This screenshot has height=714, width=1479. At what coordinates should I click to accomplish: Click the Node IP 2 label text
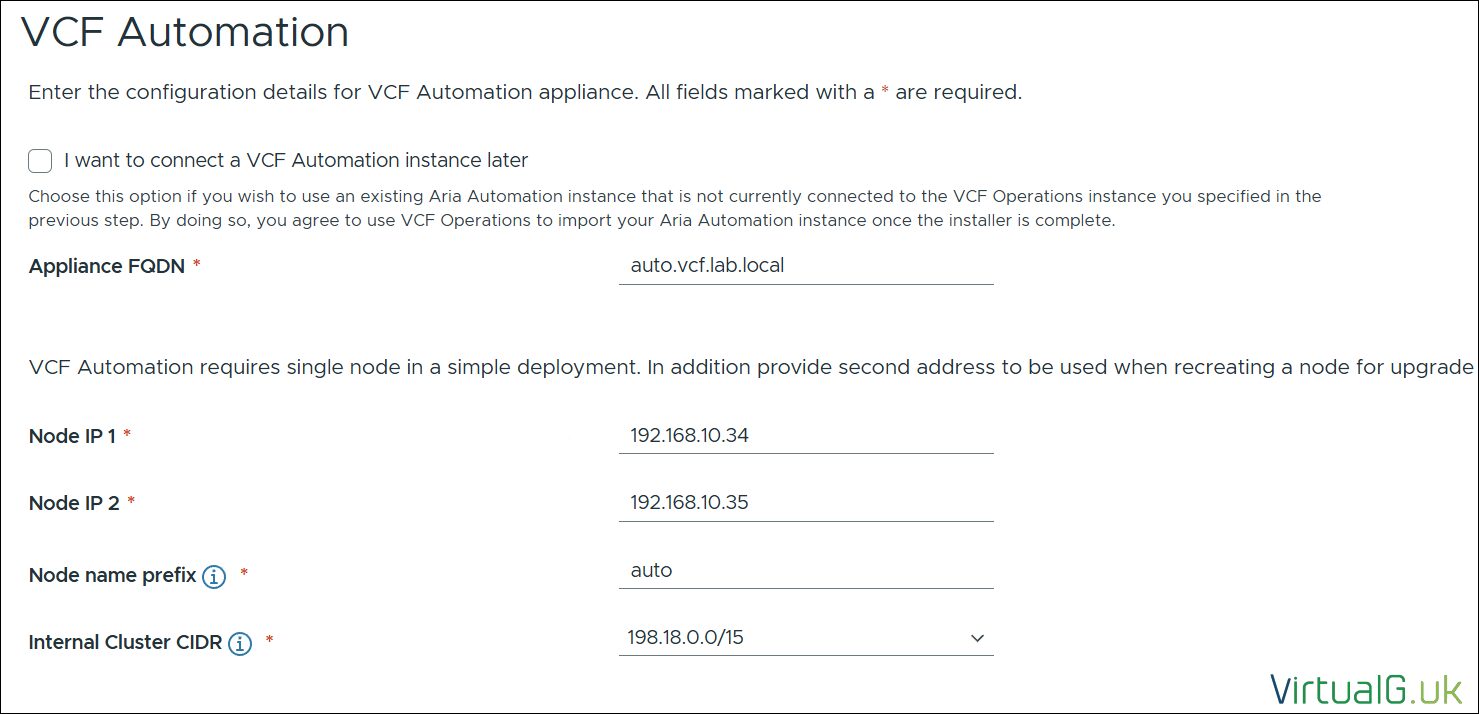74,503
